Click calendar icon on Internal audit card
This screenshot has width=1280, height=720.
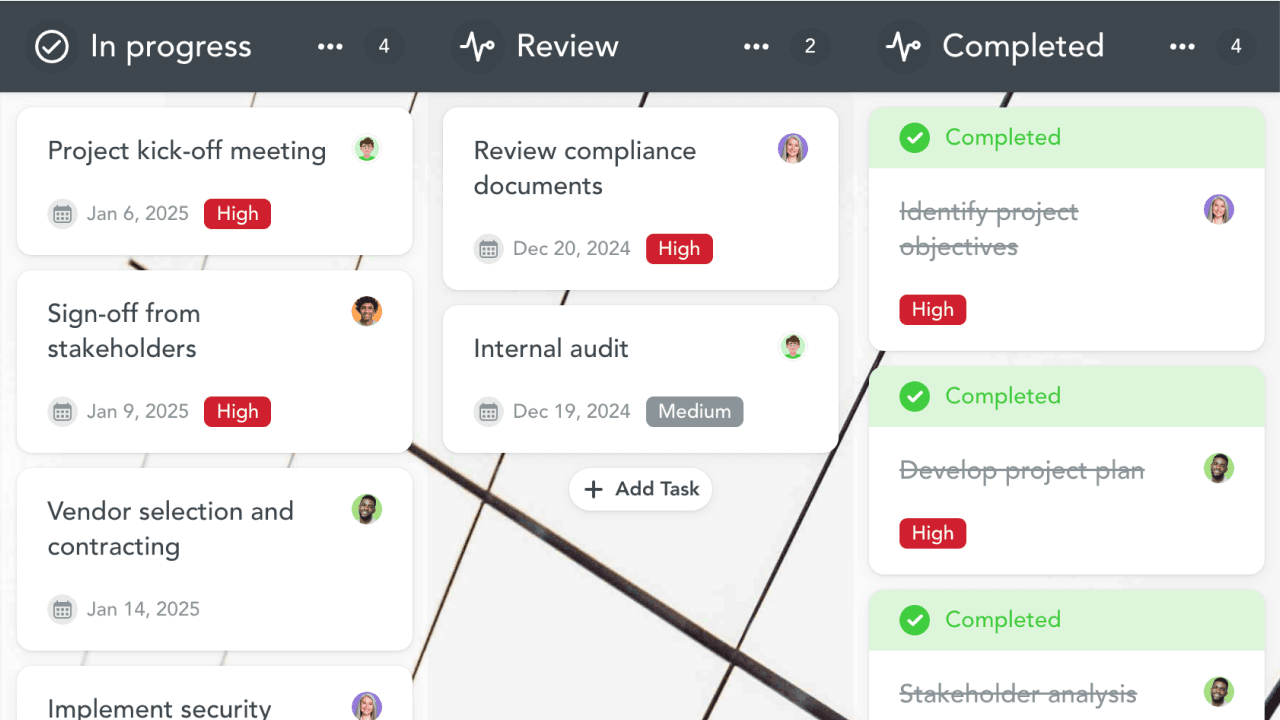[488, 411]
